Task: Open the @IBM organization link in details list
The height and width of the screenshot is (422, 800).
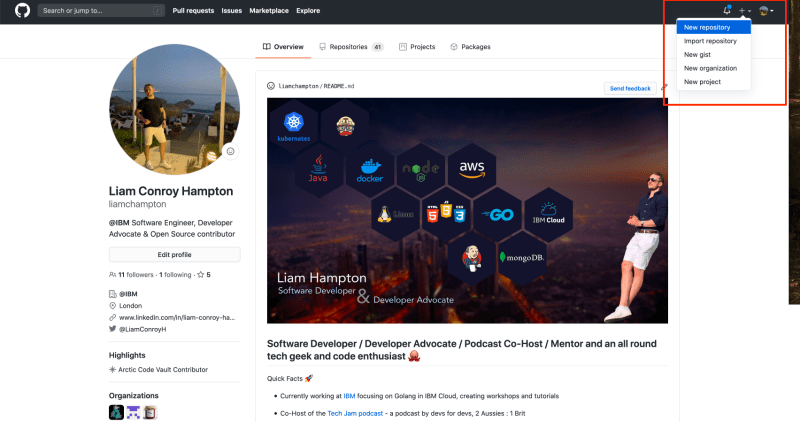Action: [128, 294]
